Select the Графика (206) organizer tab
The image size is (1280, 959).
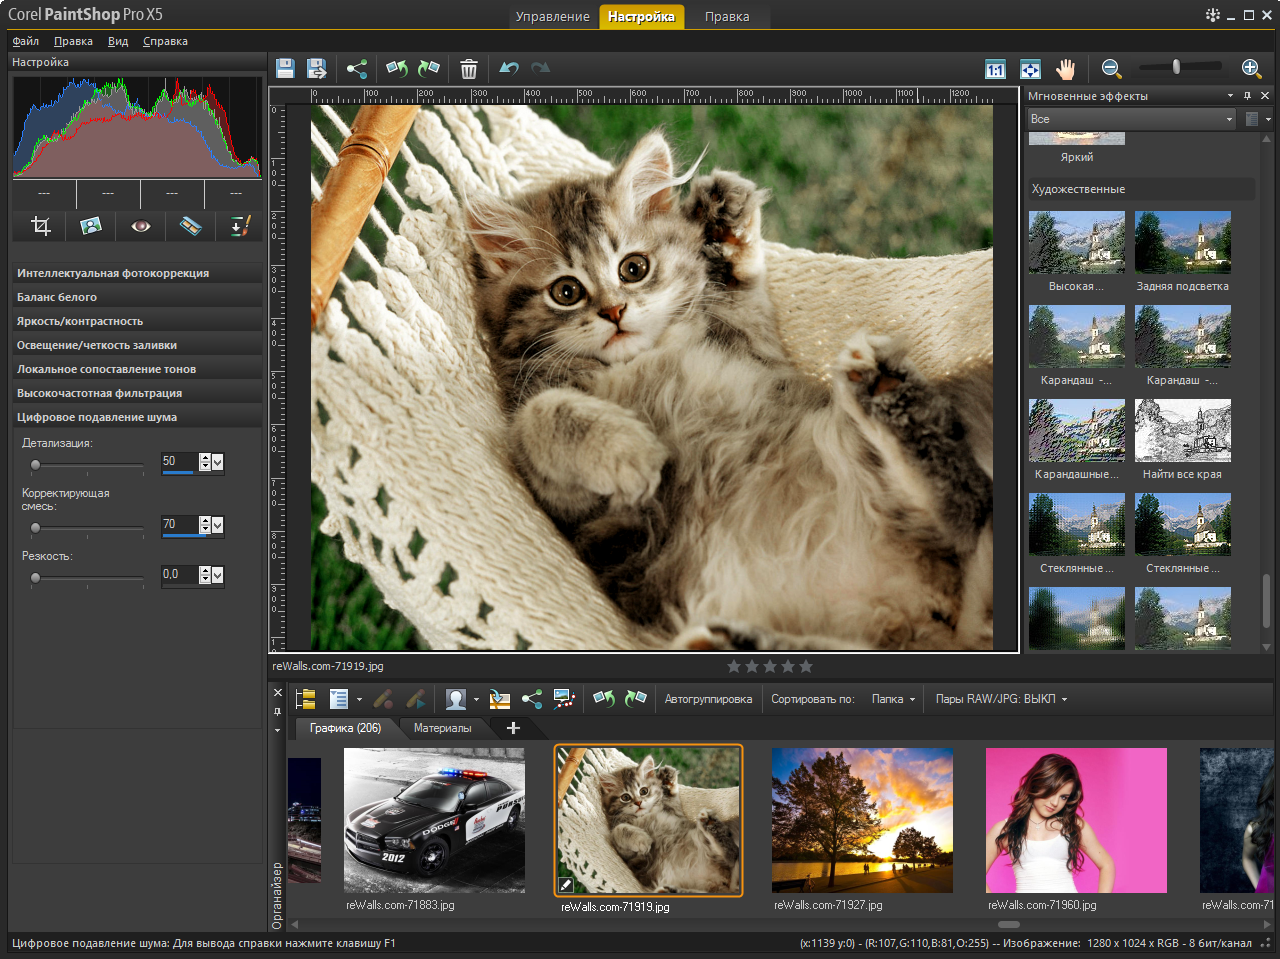point(345,728)
